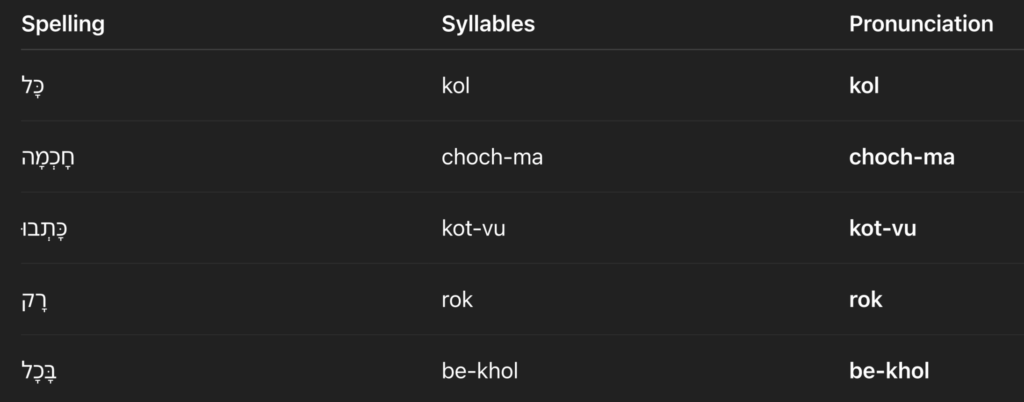Click 'be-khol' under the Syllables heading
The height and width of the screenshot is (402, 1024).
(x=479, y=372)
